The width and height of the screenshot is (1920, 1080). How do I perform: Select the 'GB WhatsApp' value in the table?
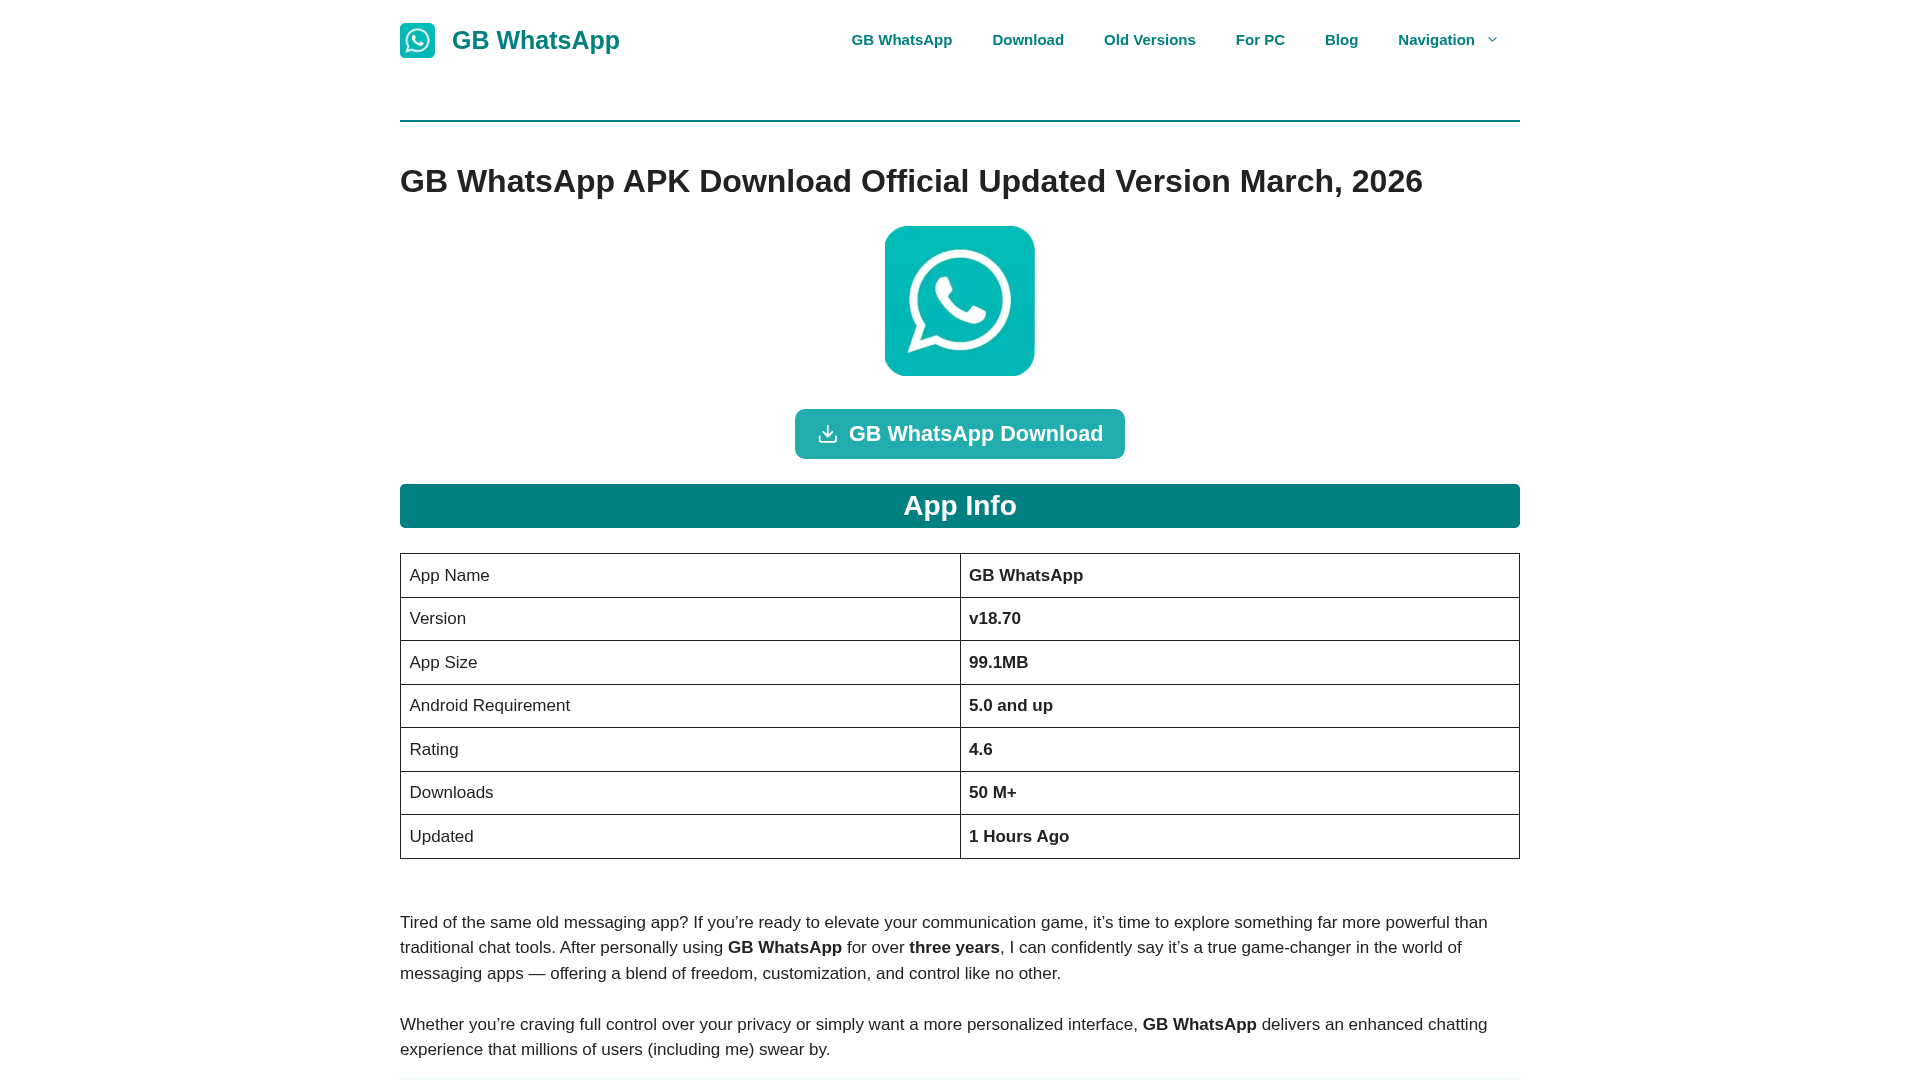point(1026,576)
